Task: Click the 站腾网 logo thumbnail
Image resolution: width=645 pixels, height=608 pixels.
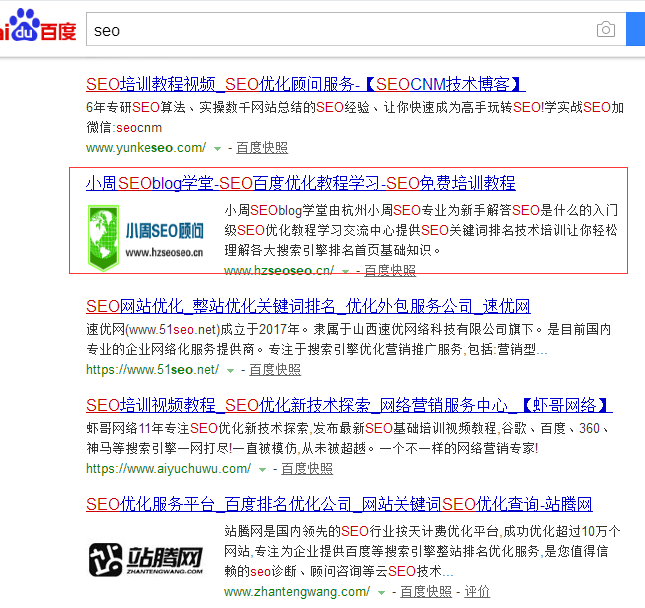Action: (146, 559)
